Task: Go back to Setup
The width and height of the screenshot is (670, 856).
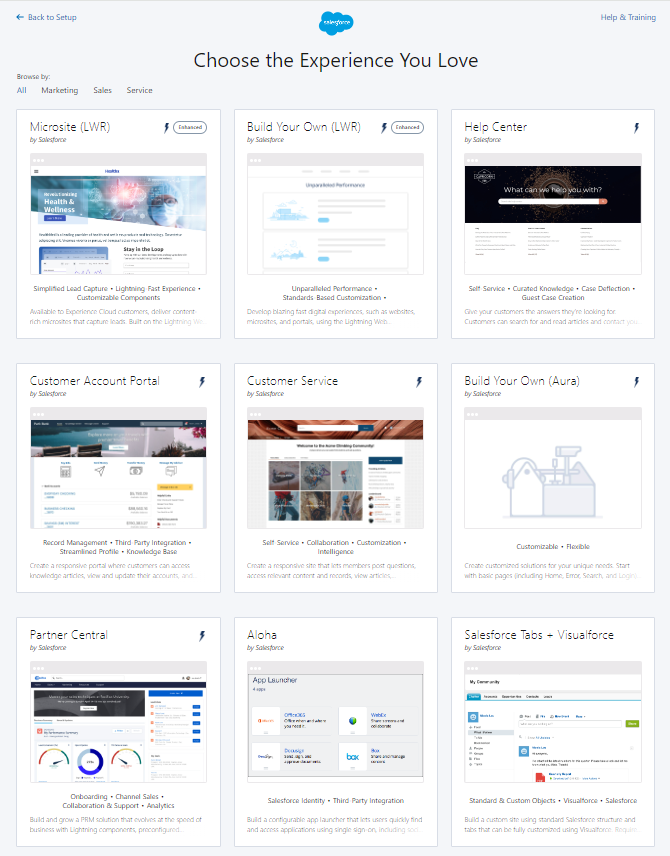Action: [x=46, y=17]
